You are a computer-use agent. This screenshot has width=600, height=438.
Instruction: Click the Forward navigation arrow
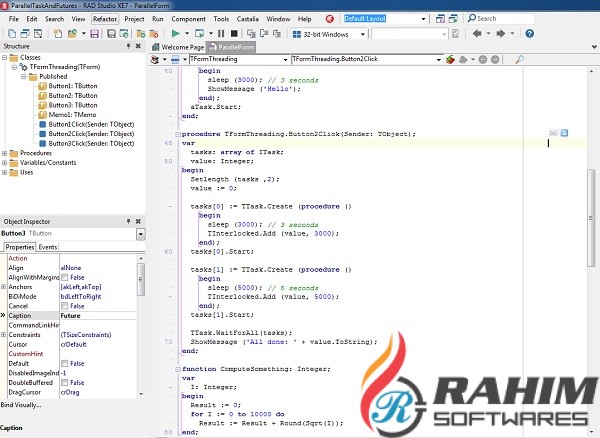click(x=501, y=34)
